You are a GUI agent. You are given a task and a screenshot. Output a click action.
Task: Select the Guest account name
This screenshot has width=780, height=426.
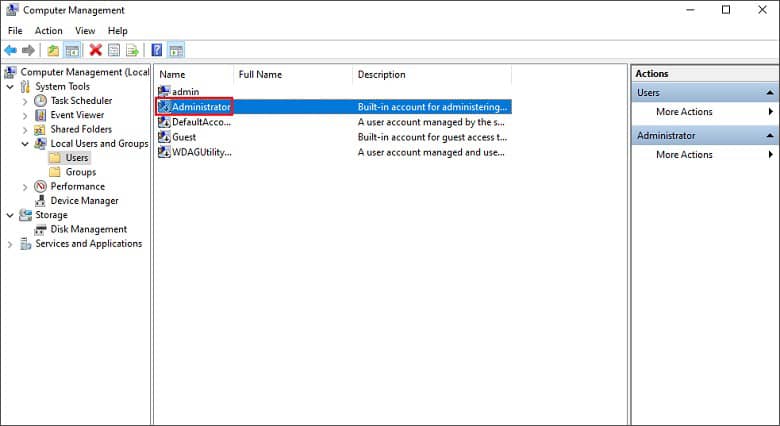click(x=184, y=137)
